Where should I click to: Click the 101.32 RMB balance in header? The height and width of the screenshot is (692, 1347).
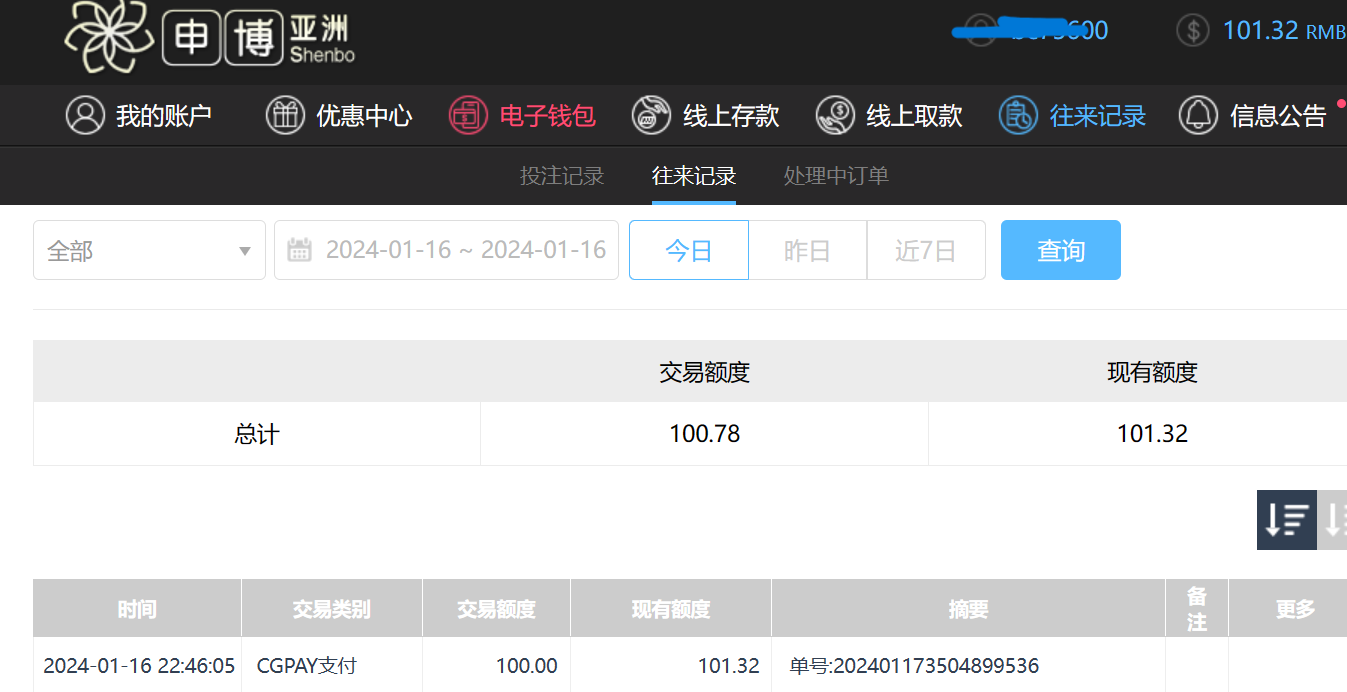1284,30
